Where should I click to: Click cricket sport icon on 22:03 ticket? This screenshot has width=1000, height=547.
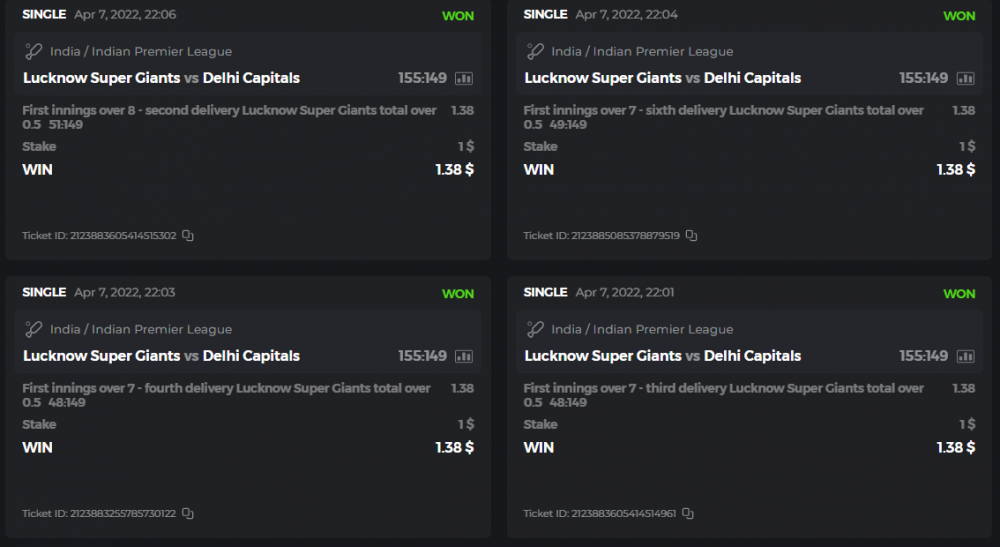click(x=34, y=330)
